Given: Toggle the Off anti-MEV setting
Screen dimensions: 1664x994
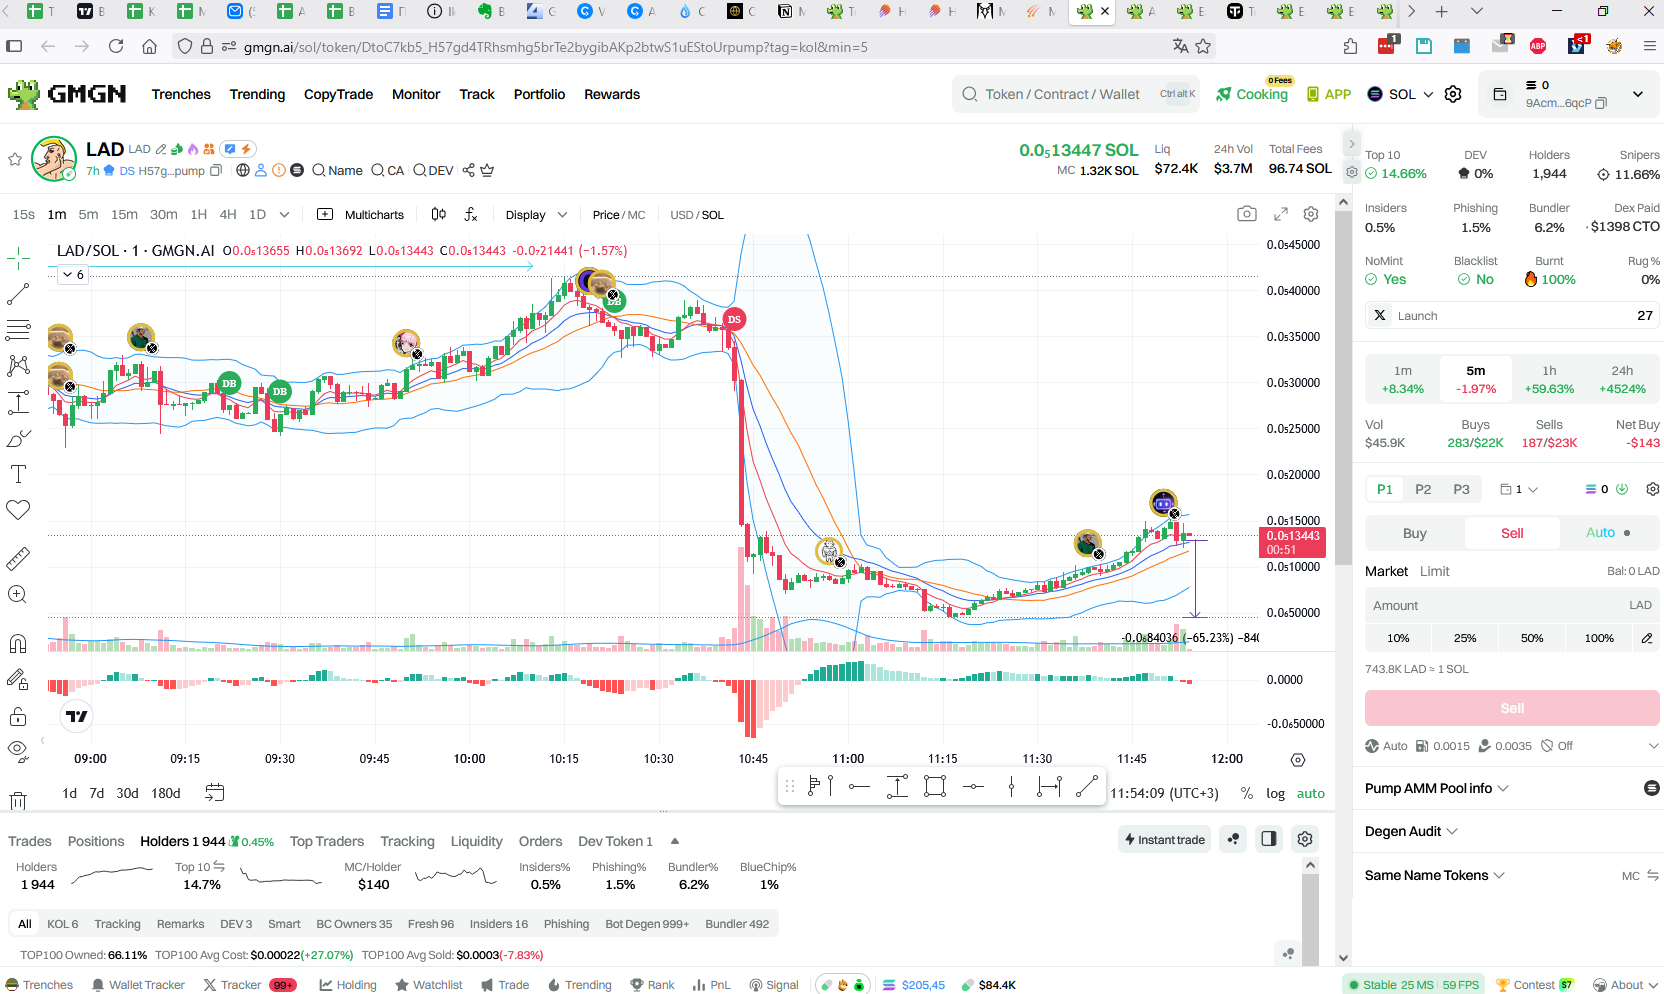Looking at the screenshot, I should click(x=1557, y=746).
